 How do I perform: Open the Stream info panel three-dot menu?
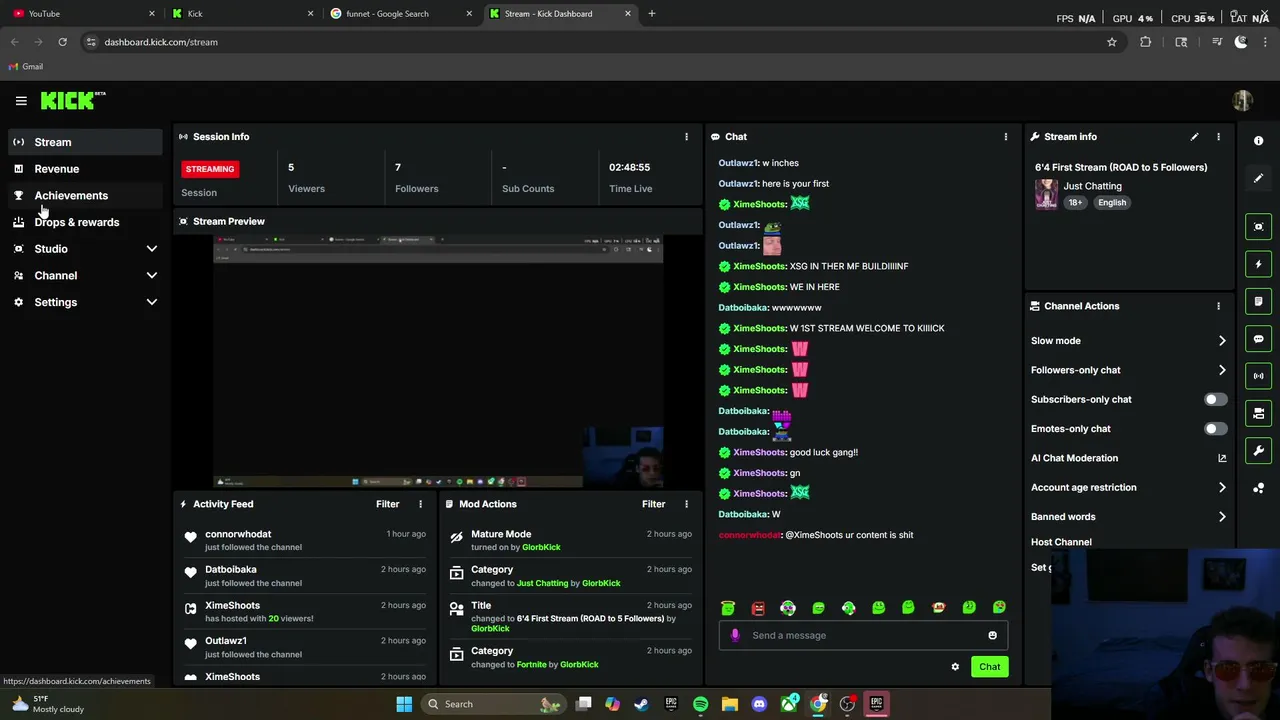(1218, 137)
